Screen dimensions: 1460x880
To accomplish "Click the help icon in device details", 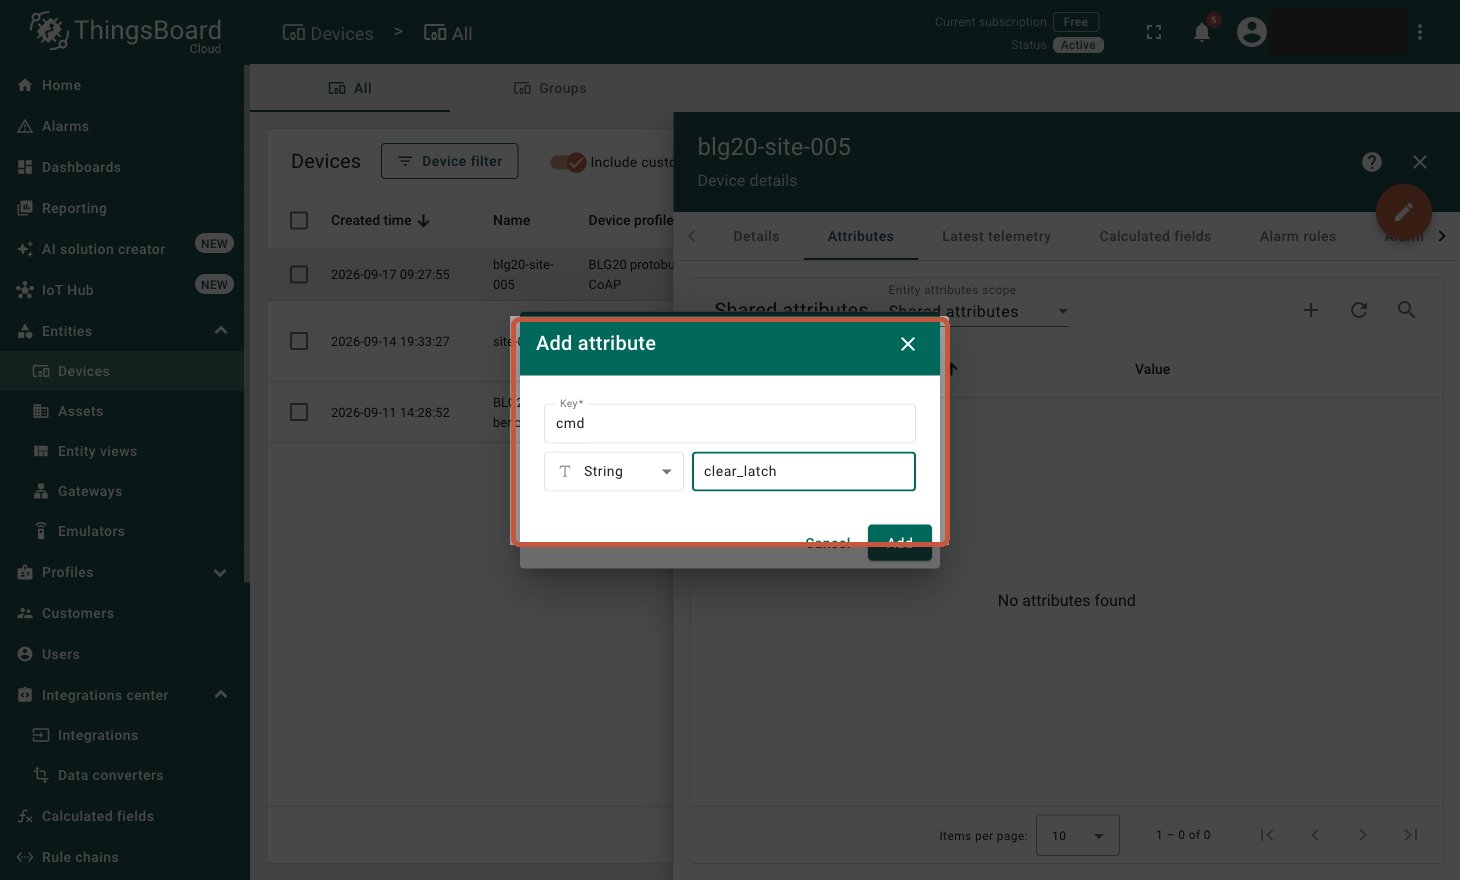I will pyautogui.click(x=1372, y=162).
